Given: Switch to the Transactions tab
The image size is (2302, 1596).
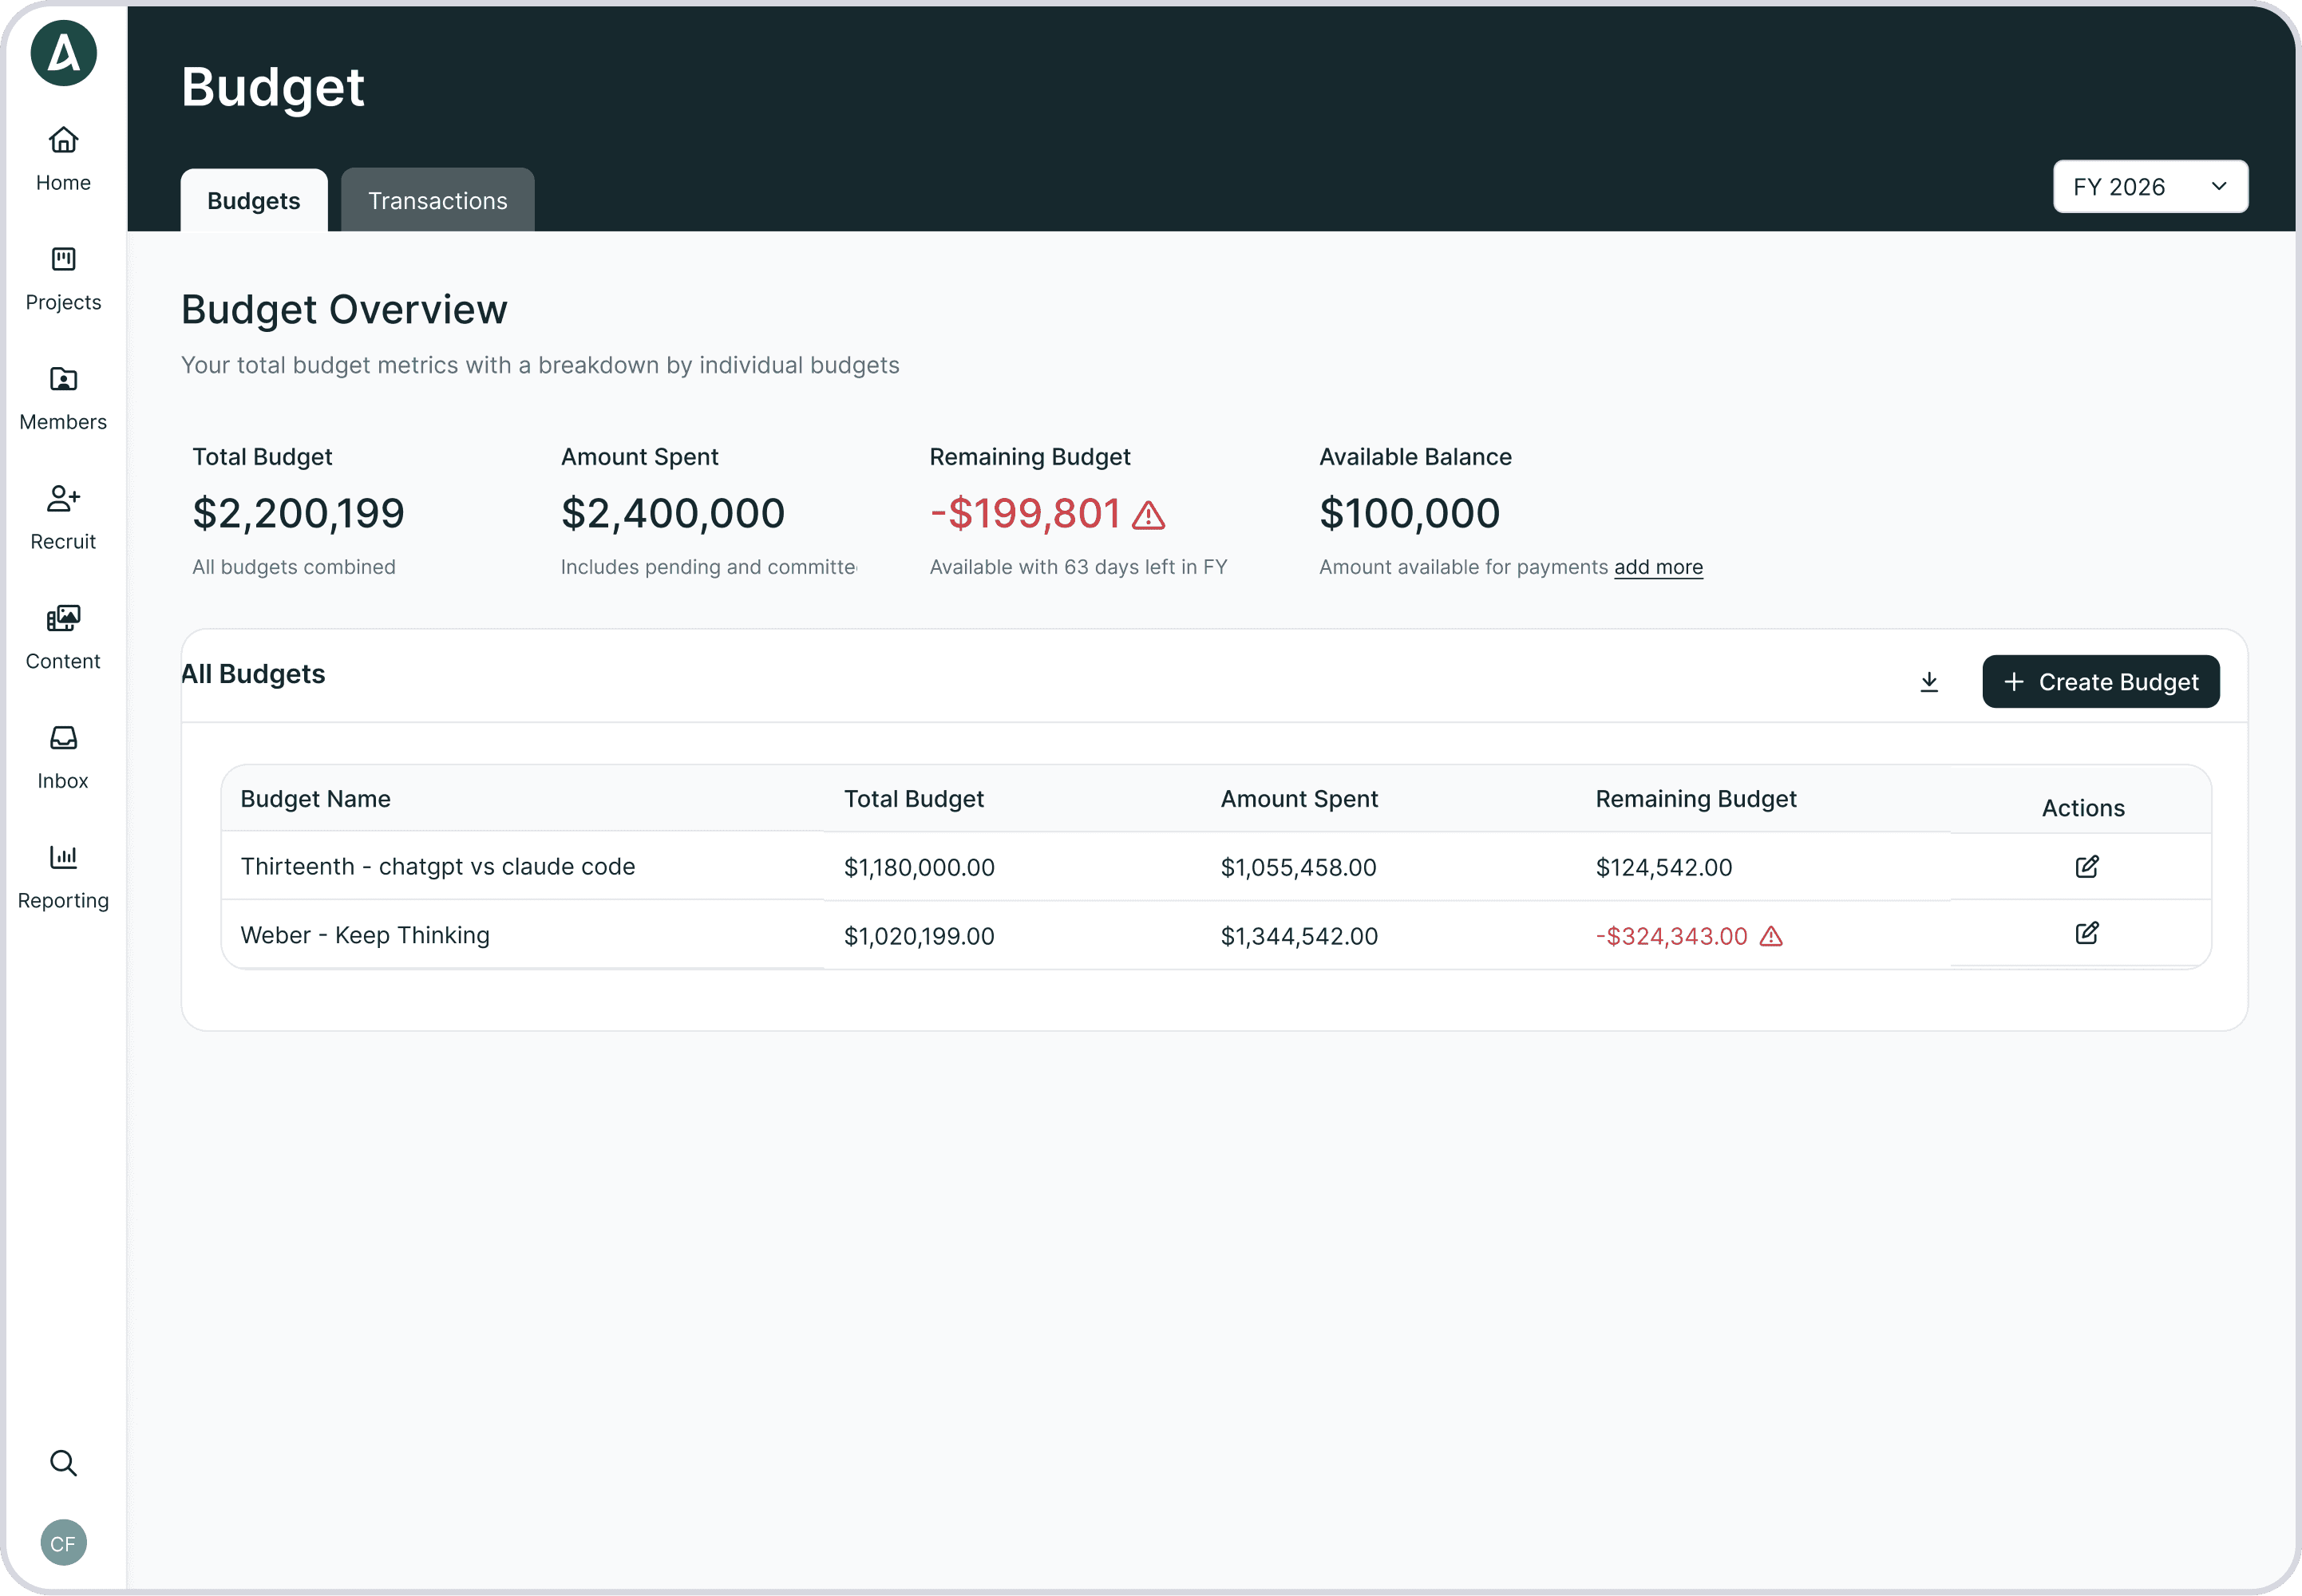Looking at the screenshot, I should [x=437, y=200].
